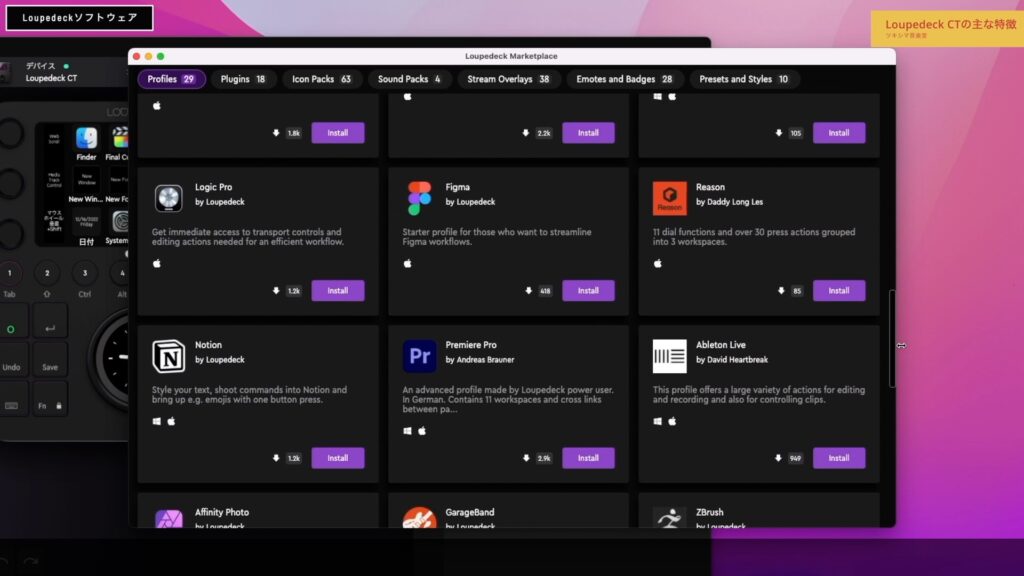Click the Ableton Live logo icon
This screenshot has height=576, width=1024.
[x=669, y=356]
